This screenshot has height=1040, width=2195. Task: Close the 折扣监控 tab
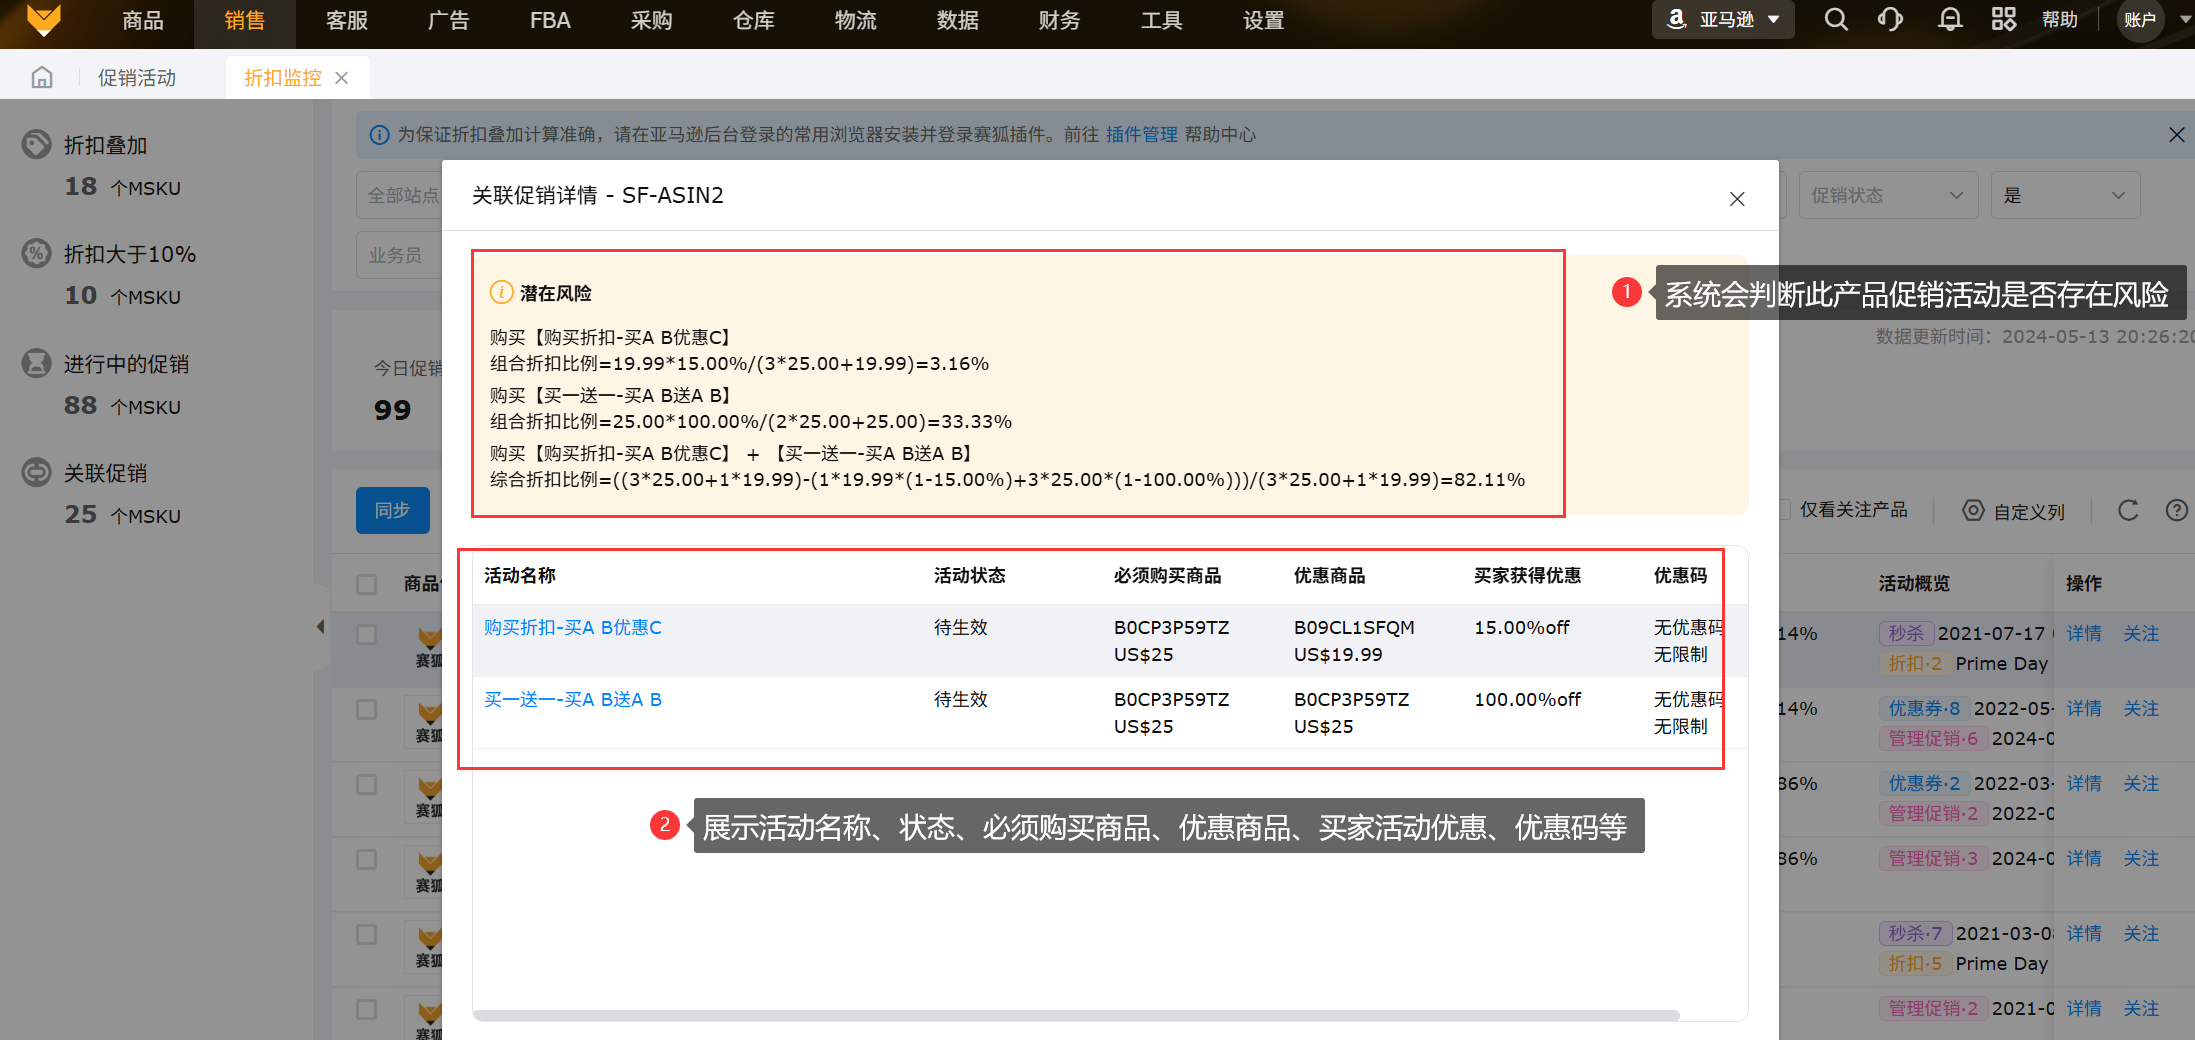click(x=342, y=77)
